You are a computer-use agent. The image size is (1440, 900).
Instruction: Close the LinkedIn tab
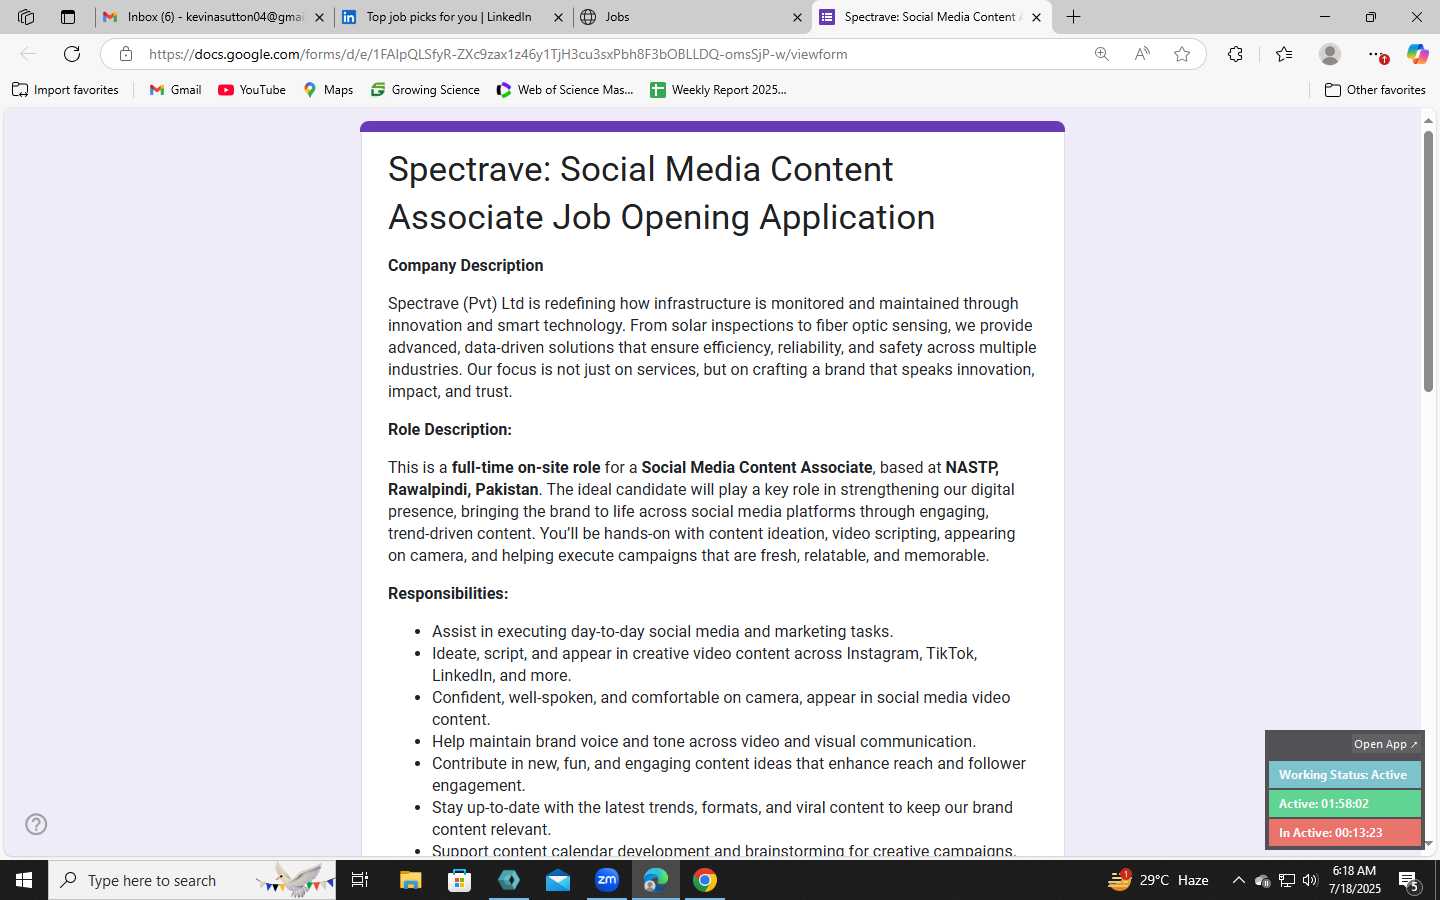[x=560, y=17]
